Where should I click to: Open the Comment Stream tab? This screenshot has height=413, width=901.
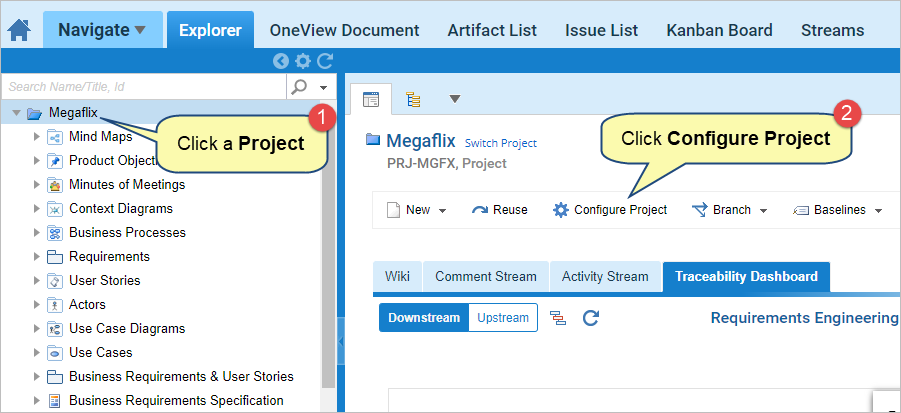click(x=486, y=277)
